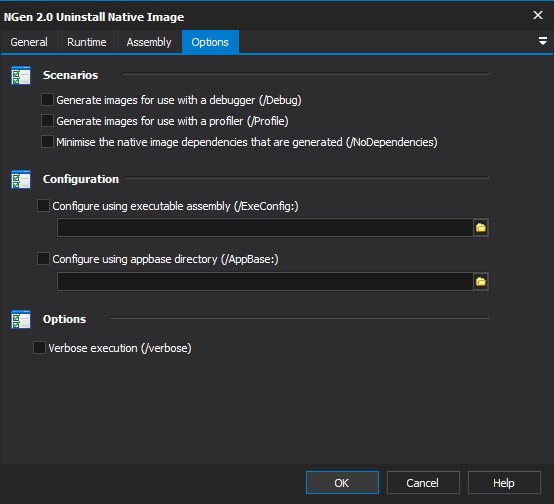Click the Configuration section icon

tap(21, 180)
